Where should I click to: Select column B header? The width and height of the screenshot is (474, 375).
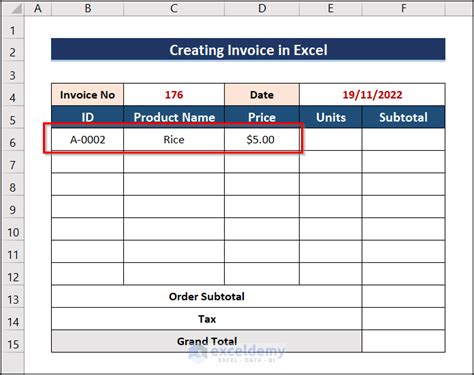[88, 8]
